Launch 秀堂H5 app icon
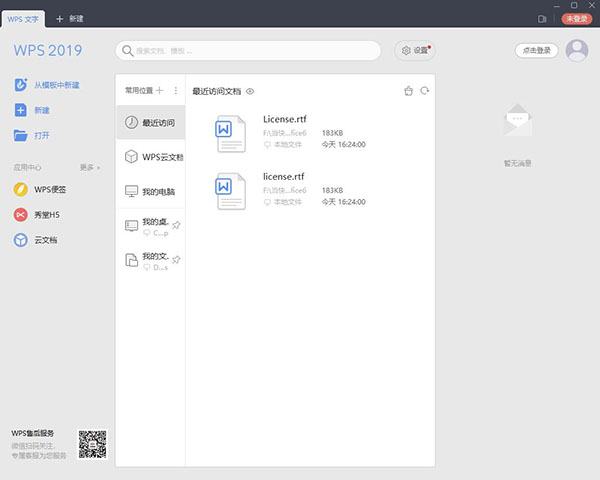The image size is (600, 480). pyautogui.click(x=21, y=215)
